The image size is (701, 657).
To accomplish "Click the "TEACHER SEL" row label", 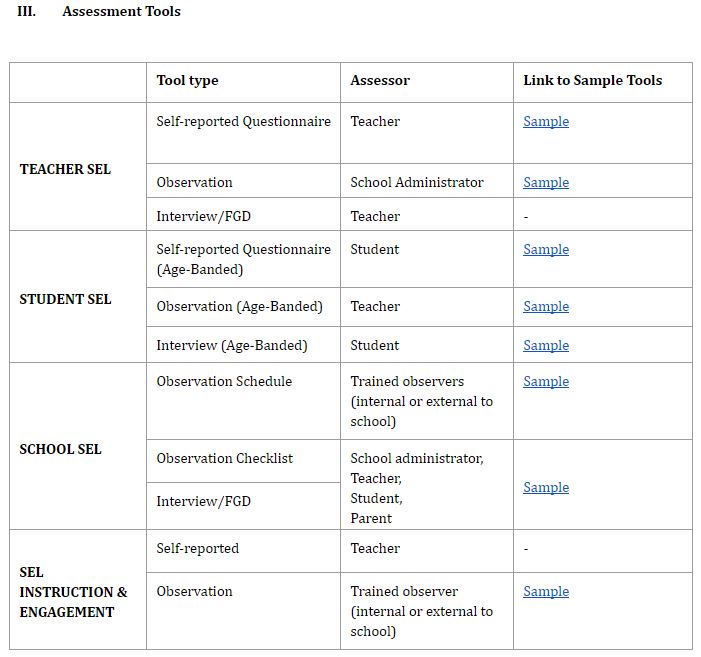I will click(x=65, y=170).
